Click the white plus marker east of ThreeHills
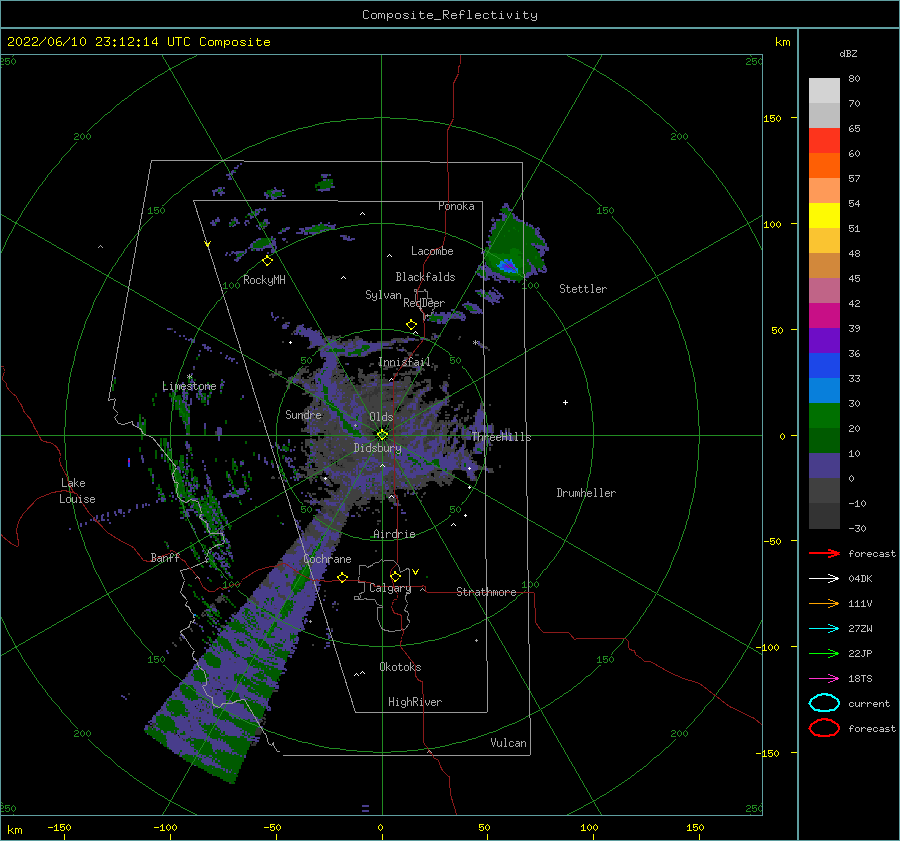This screenshot has width=900, height=841. [565, 402]
